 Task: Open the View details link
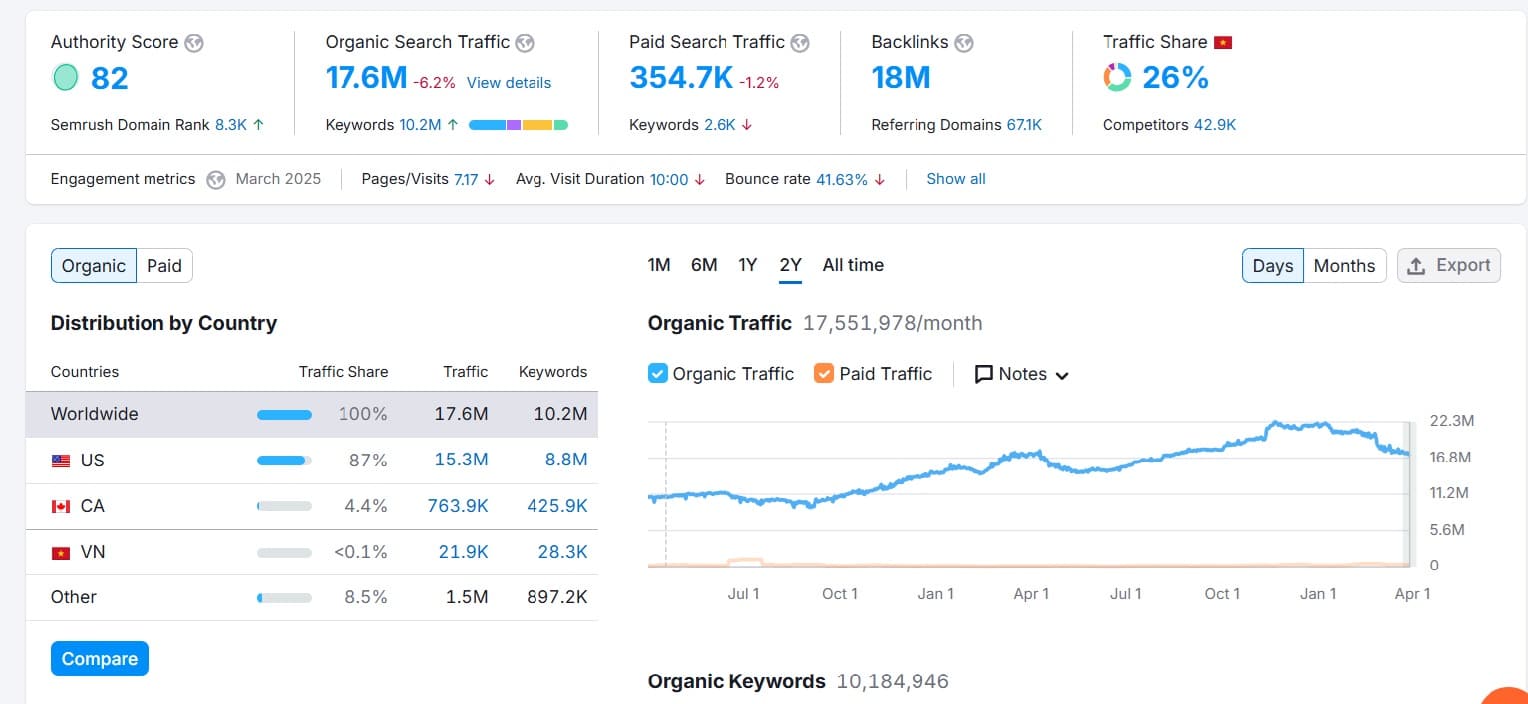coord(509,83)
